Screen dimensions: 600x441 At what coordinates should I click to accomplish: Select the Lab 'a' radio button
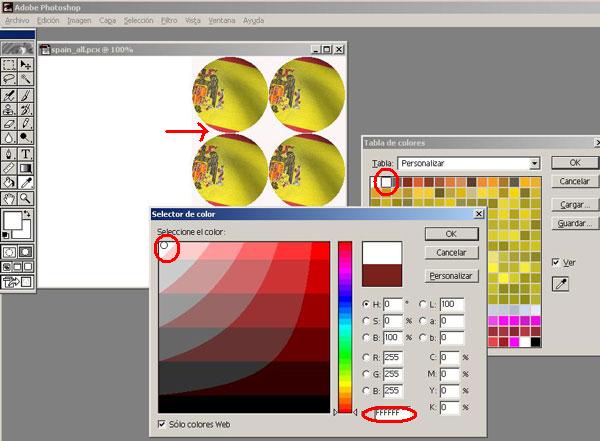[x=423, y=321]
